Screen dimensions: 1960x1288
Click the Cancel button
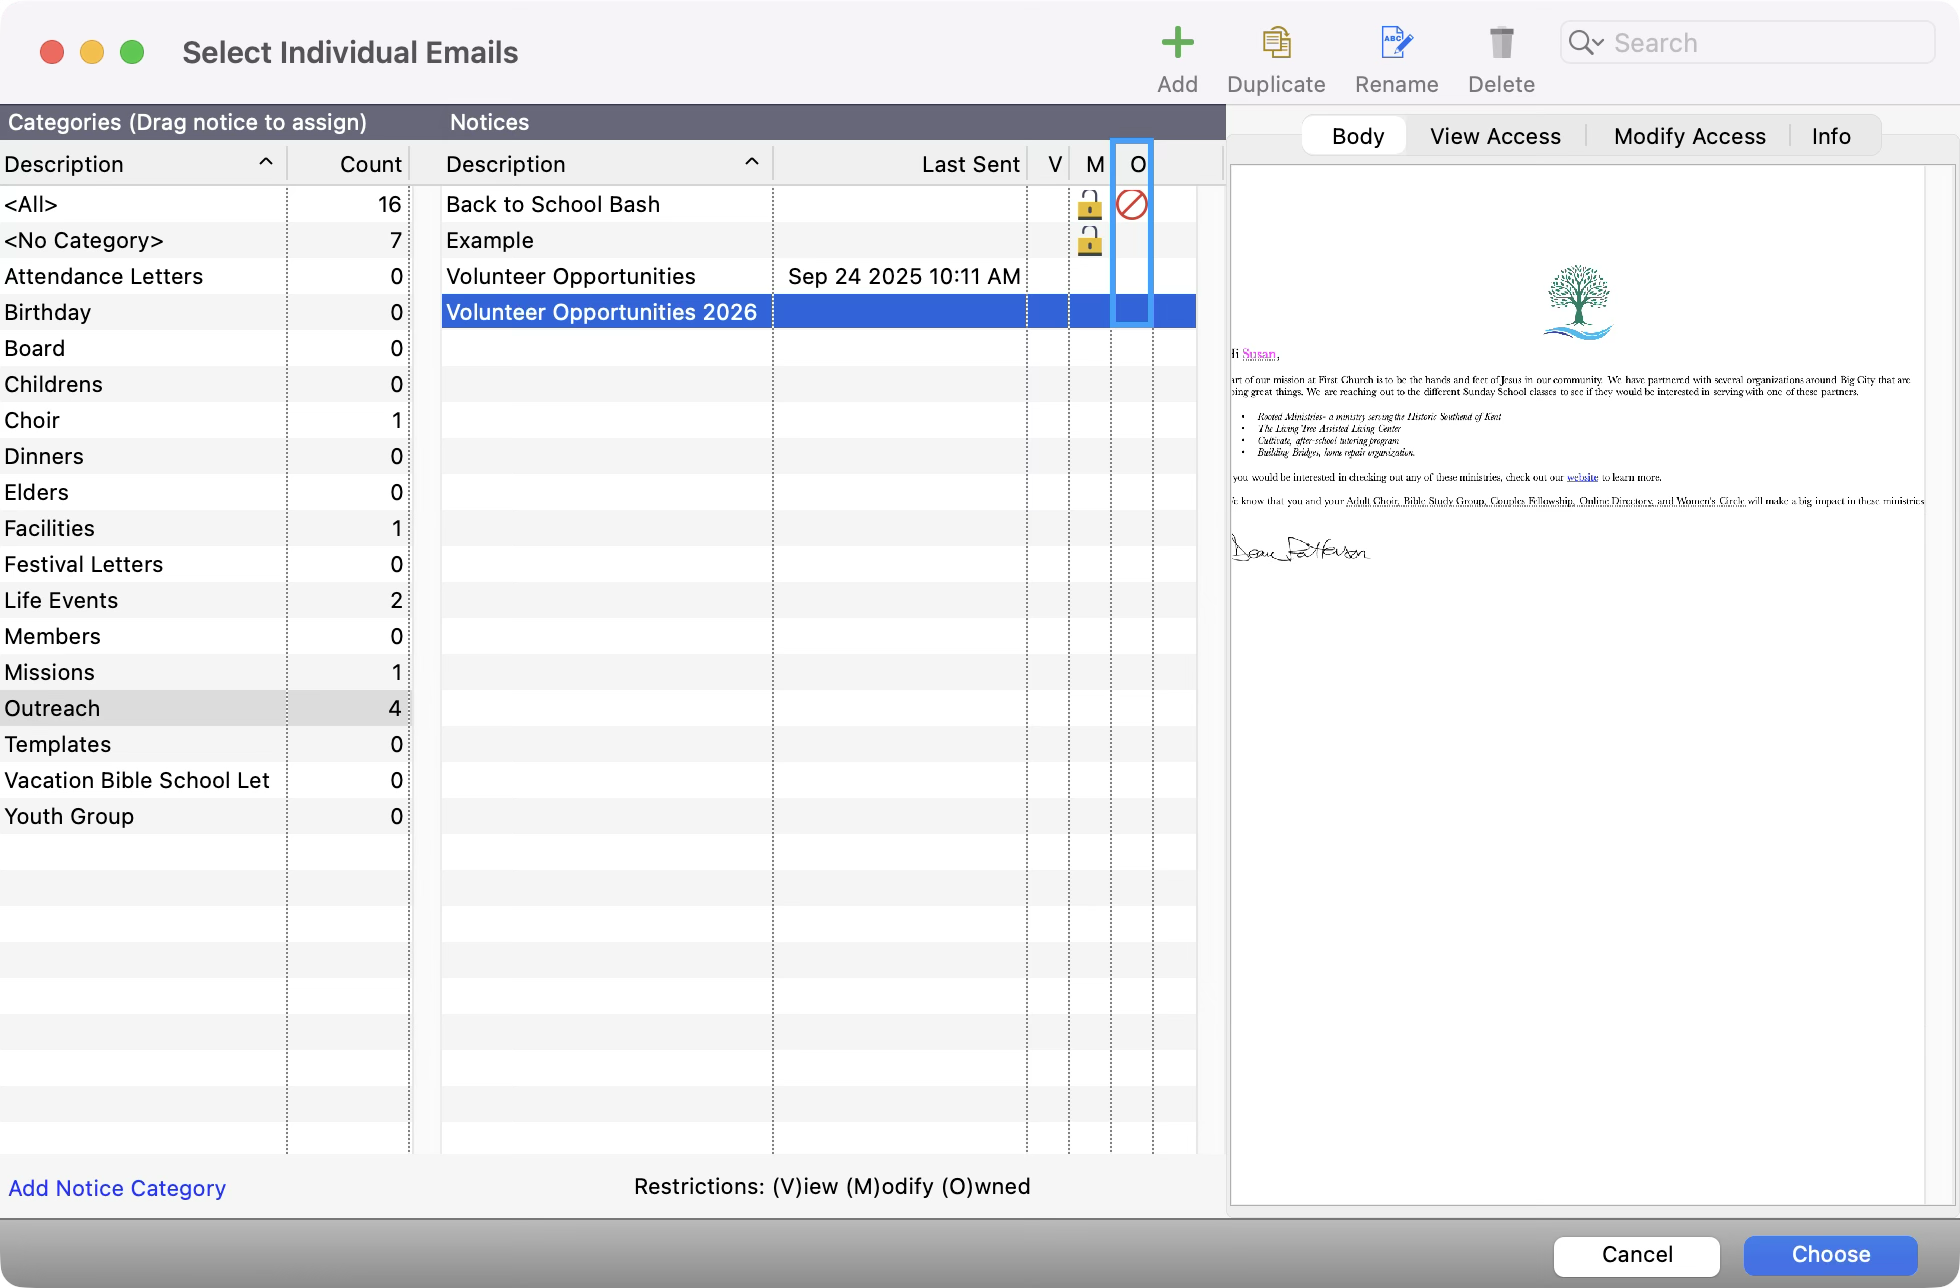point(1636,1255)
